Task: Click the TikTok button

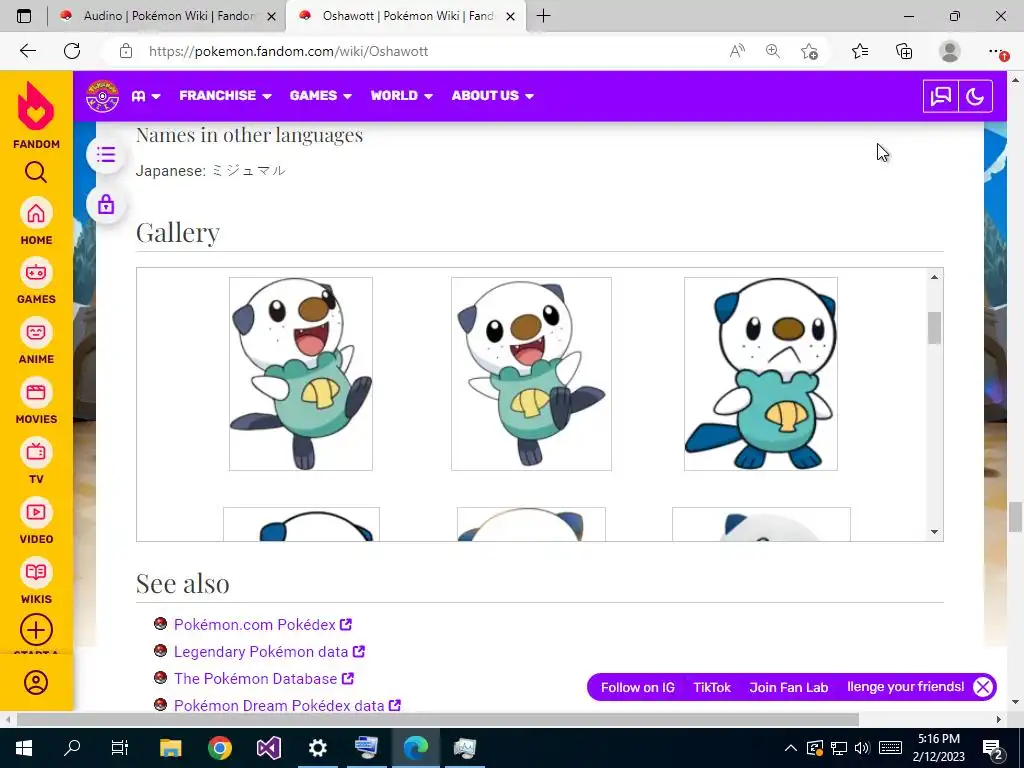Action: [712, 688]
